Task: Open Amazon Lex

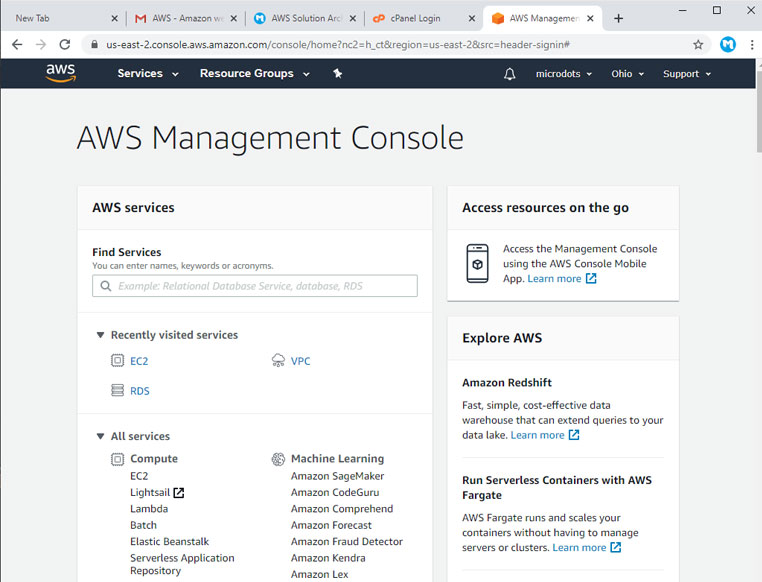Action: tap(319, 574)
